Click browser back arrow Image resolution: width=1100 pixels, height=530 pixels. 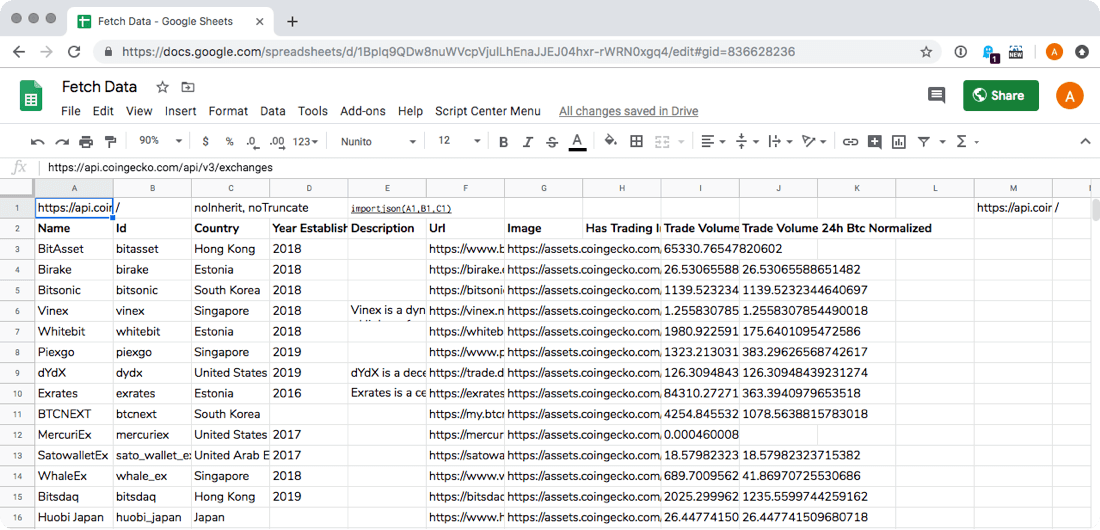pyautogui.click(x=19, y=51)
